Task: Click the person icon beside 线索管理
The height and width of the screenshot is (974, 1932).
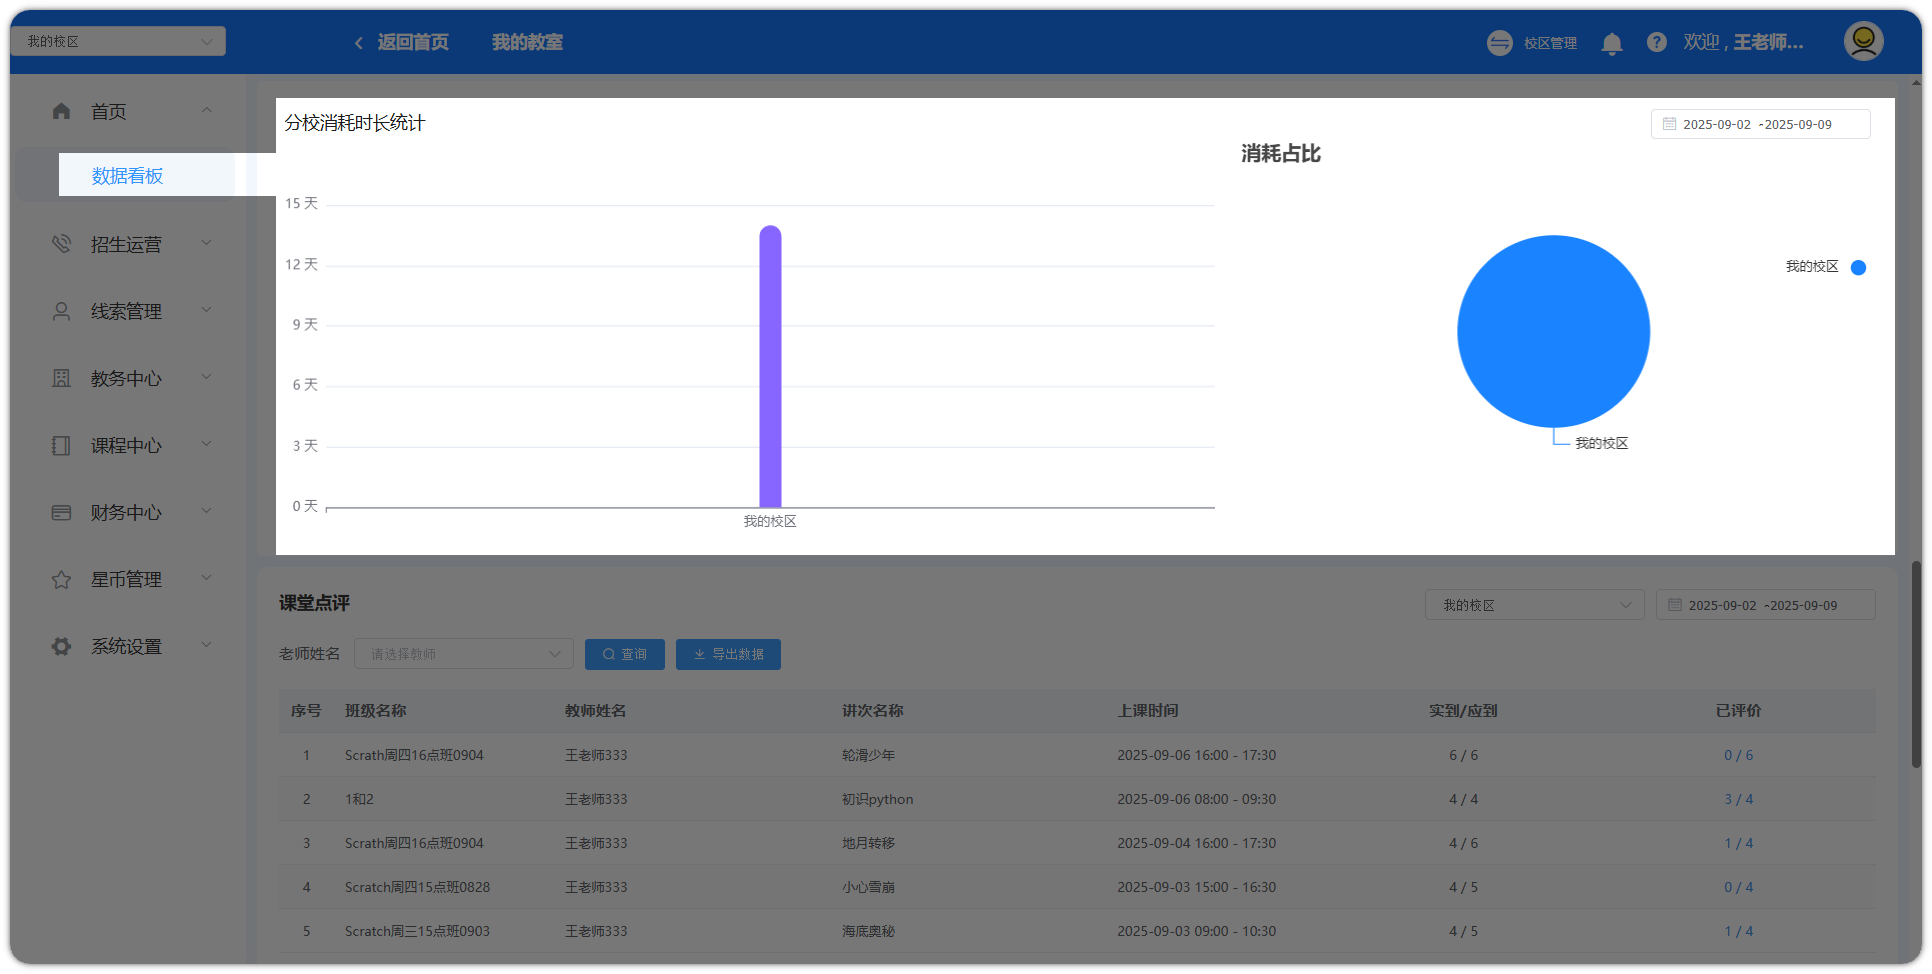Action: pos(61,311)
